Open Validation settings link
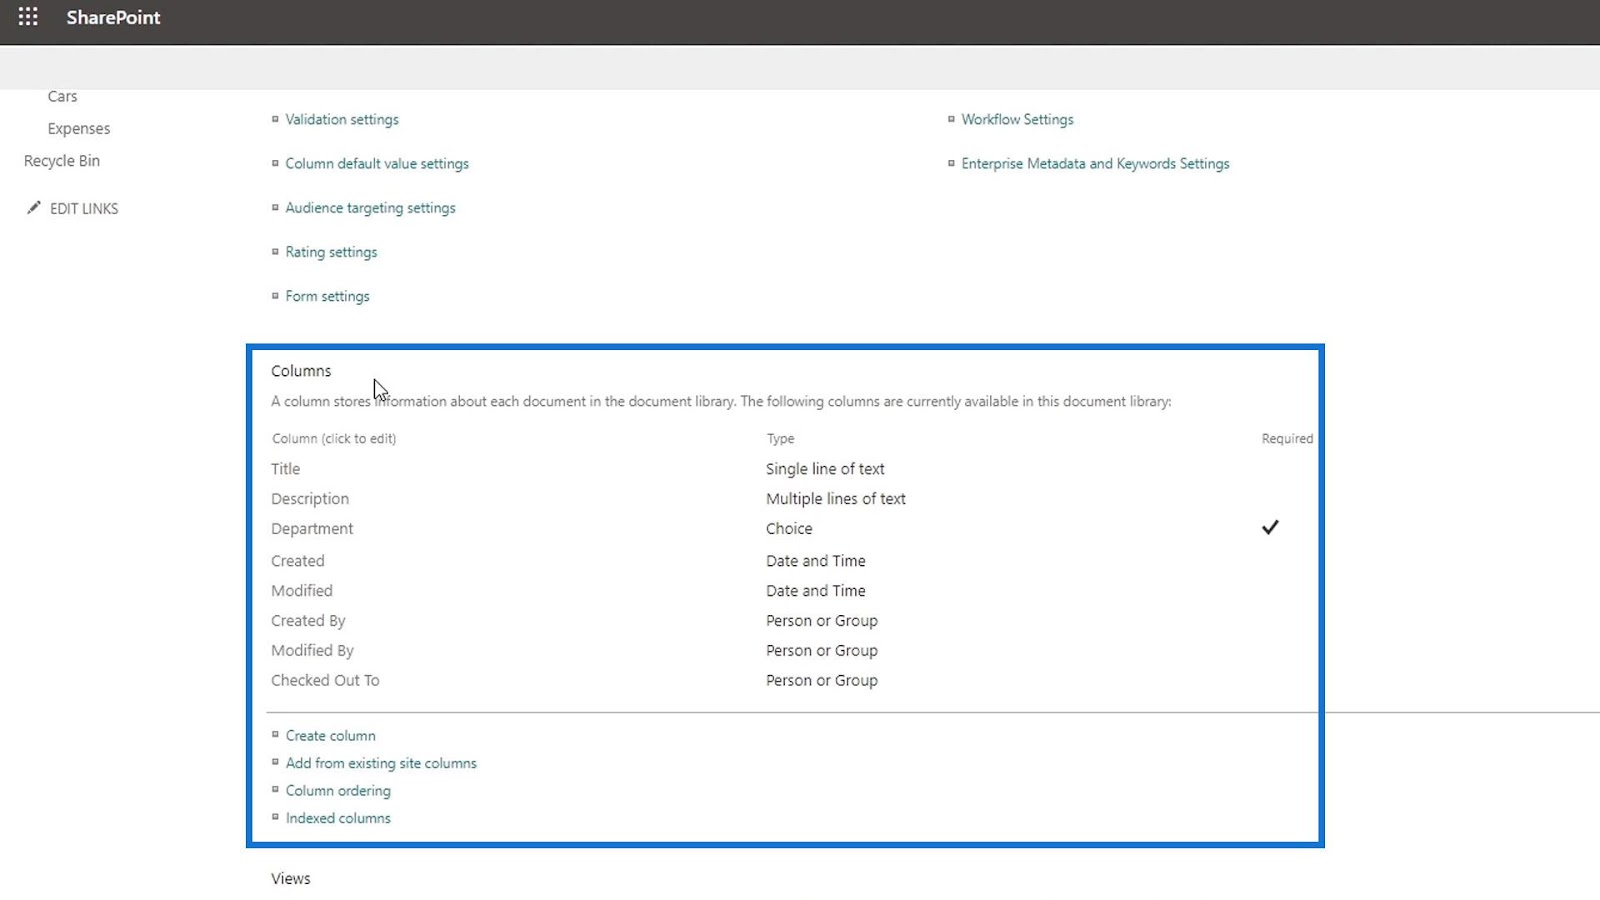This screenshot has width=1600, height=900. 342,119
